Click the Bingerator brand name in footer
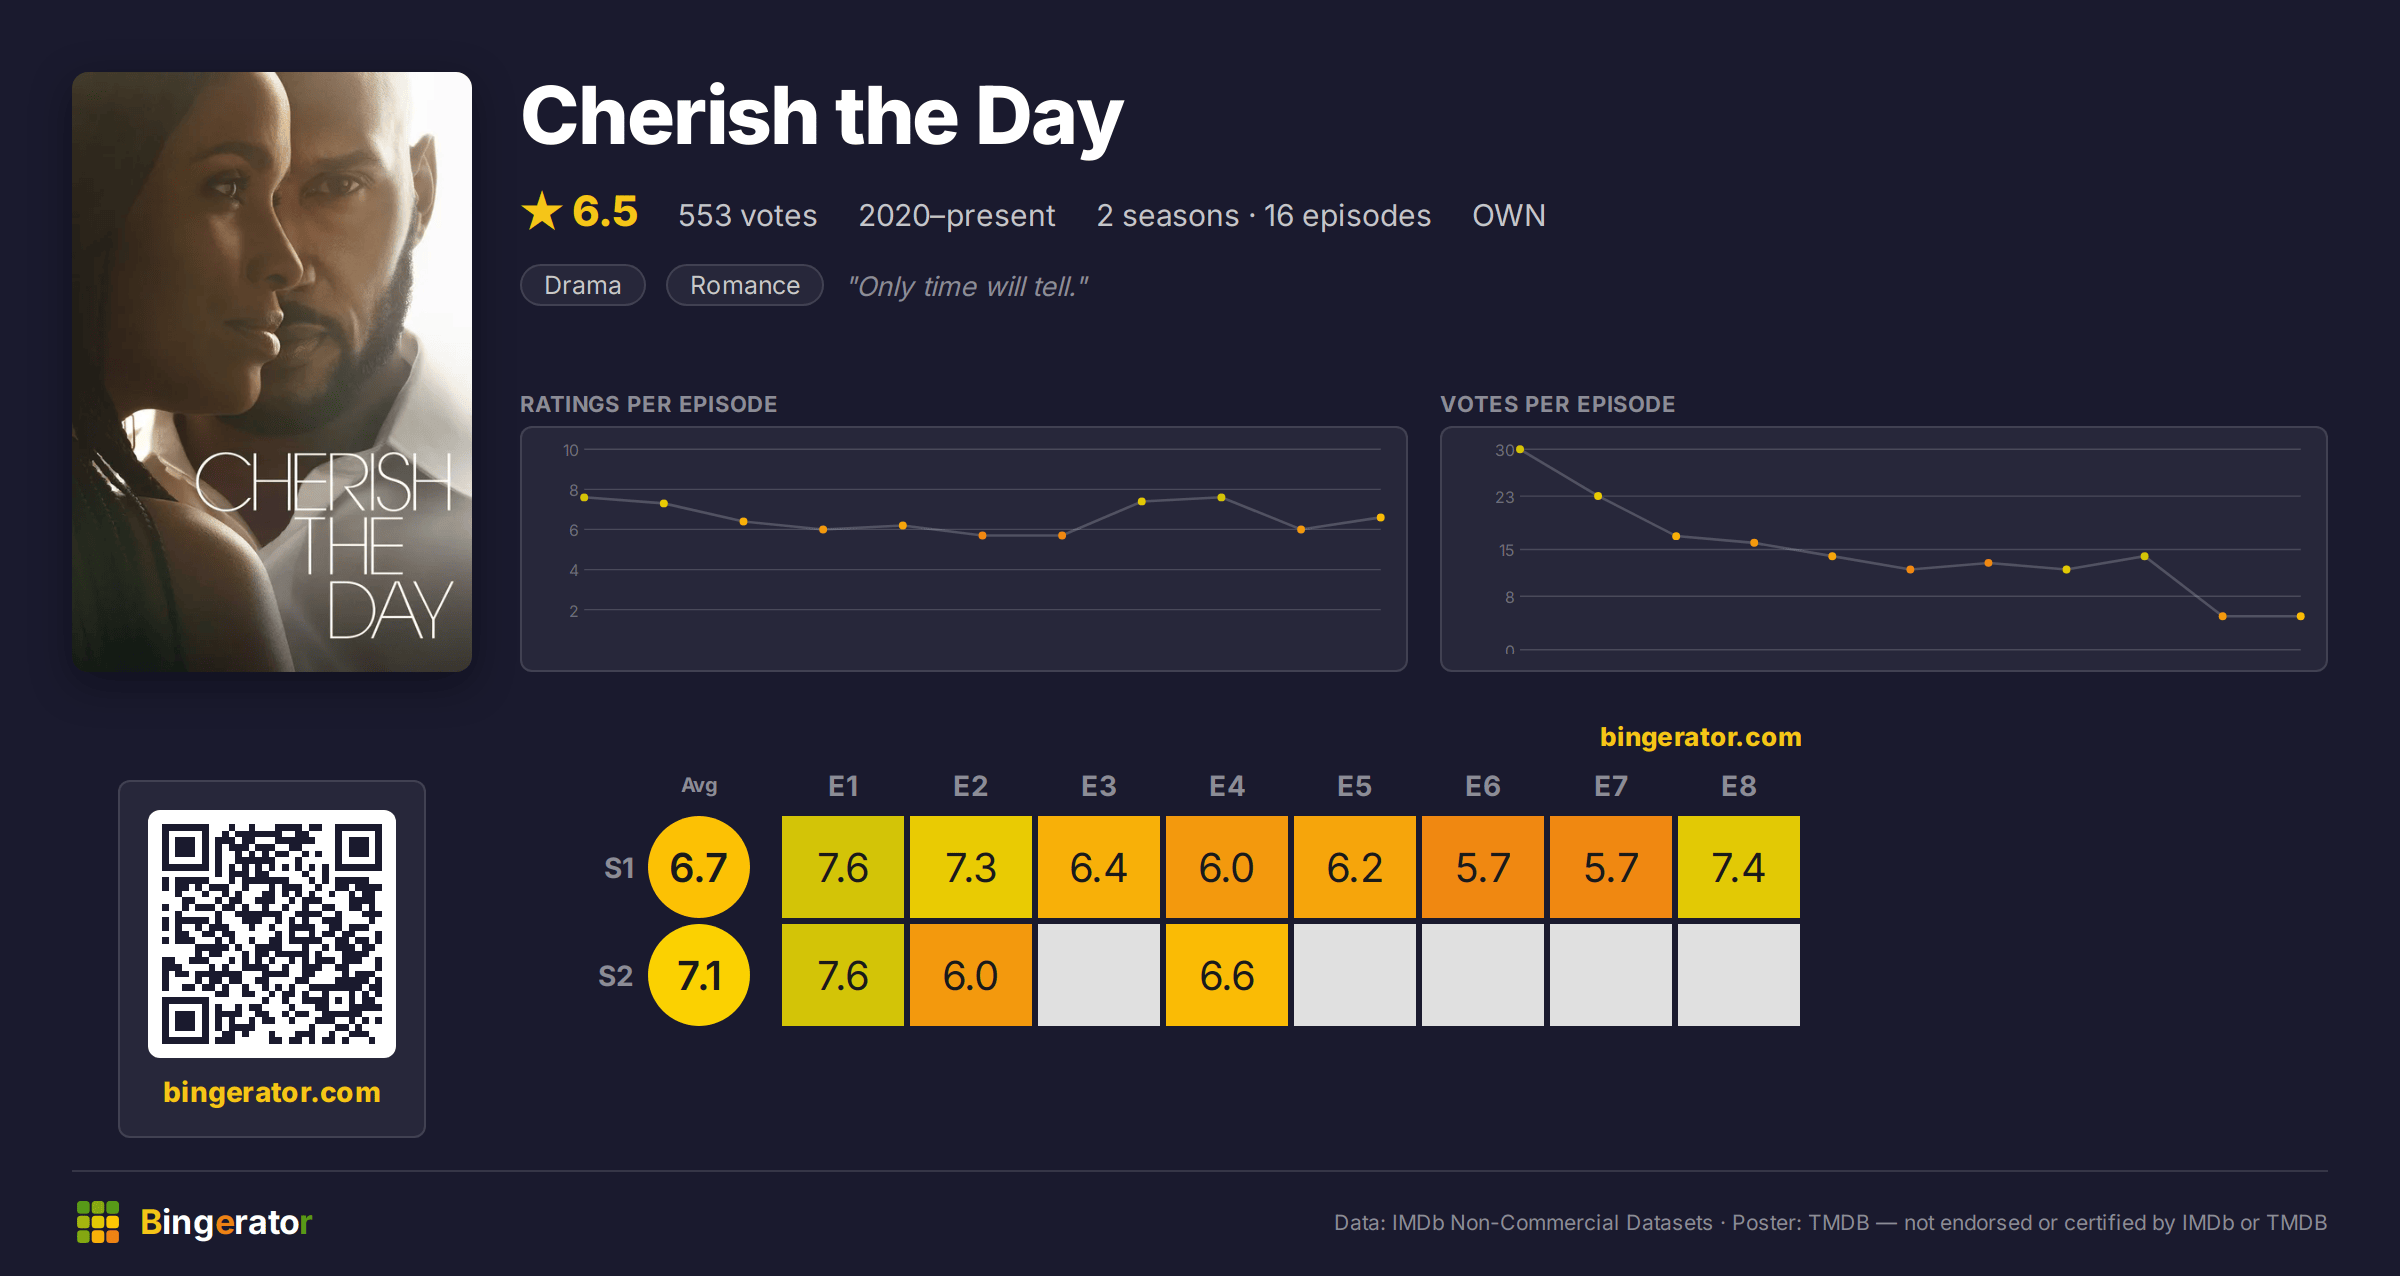Image resolution: width=2400 pixels, height=1278 pixels. tap(226, 1222)
